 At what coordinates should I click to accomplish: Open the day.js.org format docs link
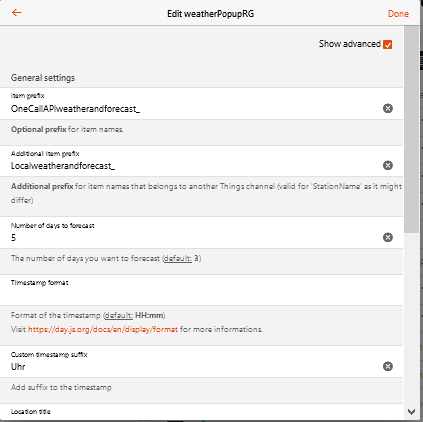click(x=103, y=329)
